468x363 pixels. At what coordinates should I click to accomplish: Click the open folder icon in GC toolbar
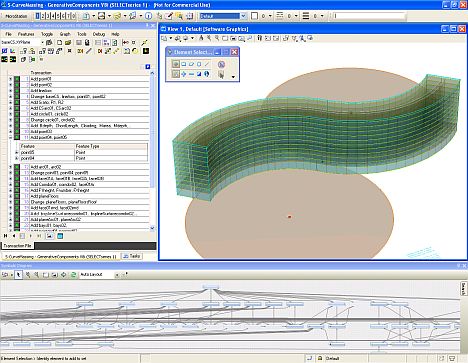click(x=68, y=42)
